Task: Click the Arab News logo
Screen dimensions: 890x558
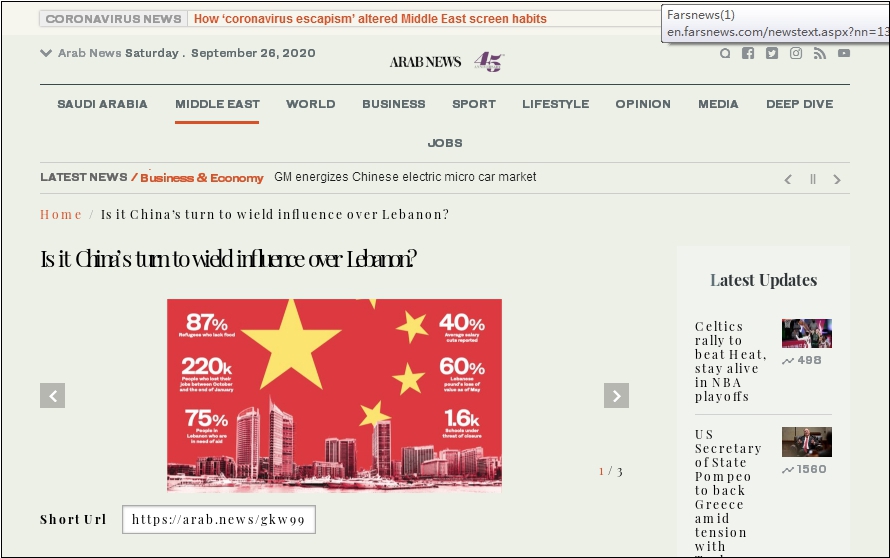Action: click(x=425, y=62)
